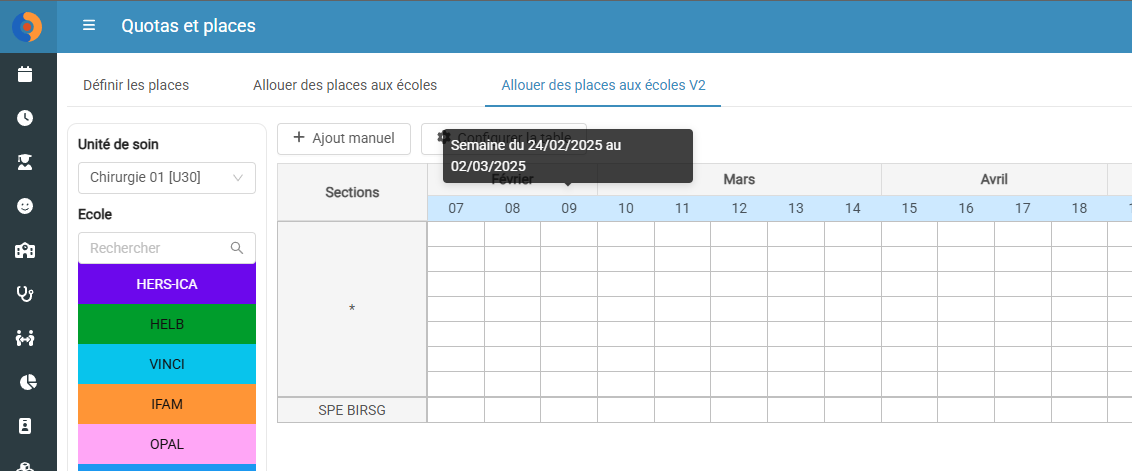
Task: Click week 18 column header
Action: pyautogui.click(x=1079, y=209)
